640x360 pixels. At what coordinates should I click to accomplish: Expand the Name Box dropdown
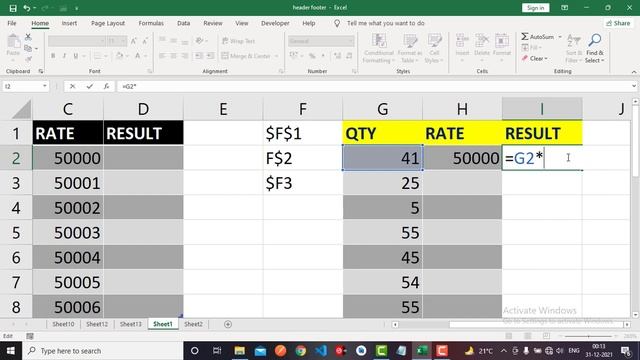tap(44, 86)
